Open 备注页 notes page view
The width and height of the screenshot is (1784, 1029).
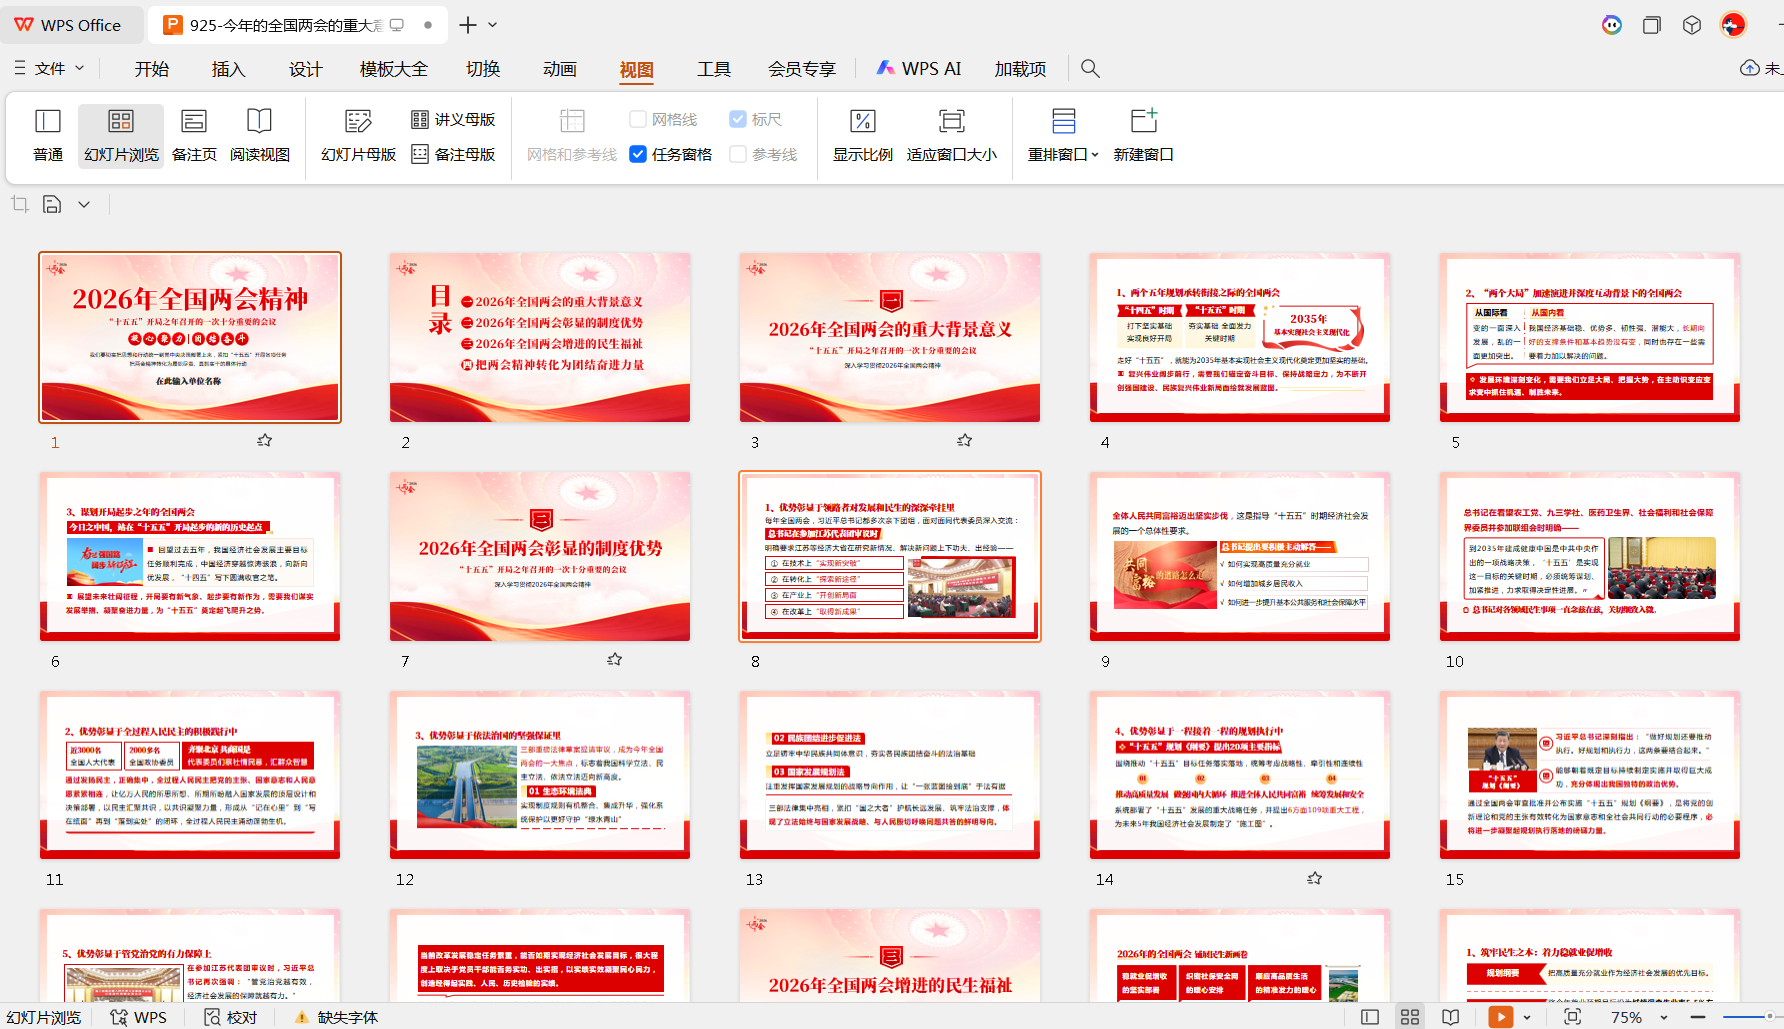click(194, 136)
